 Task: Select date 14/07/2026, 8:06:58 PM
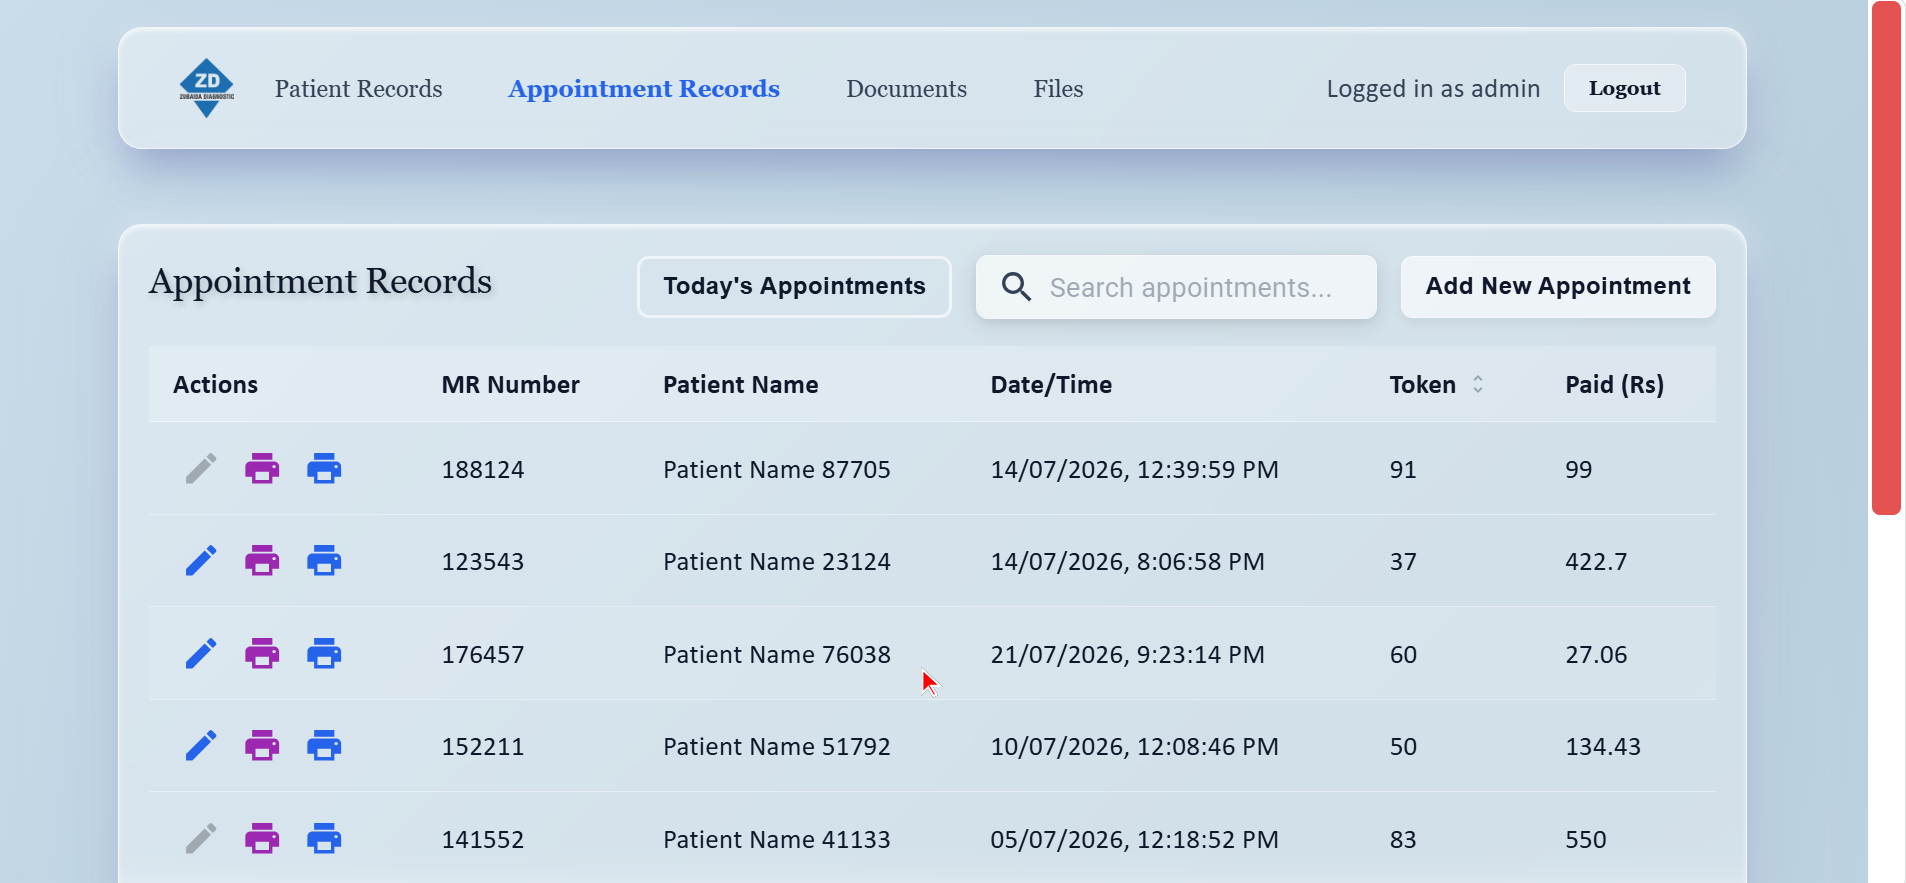[1127, 562]
